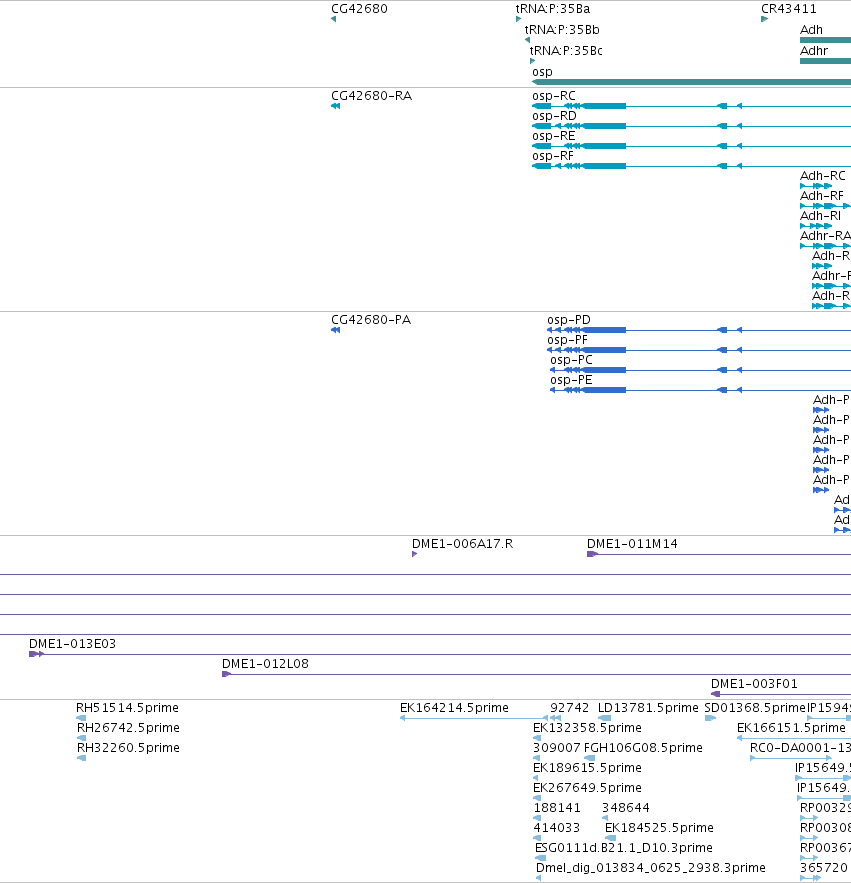
Task: Open the RH51514.5prime EST label
Action: [127, 708]
